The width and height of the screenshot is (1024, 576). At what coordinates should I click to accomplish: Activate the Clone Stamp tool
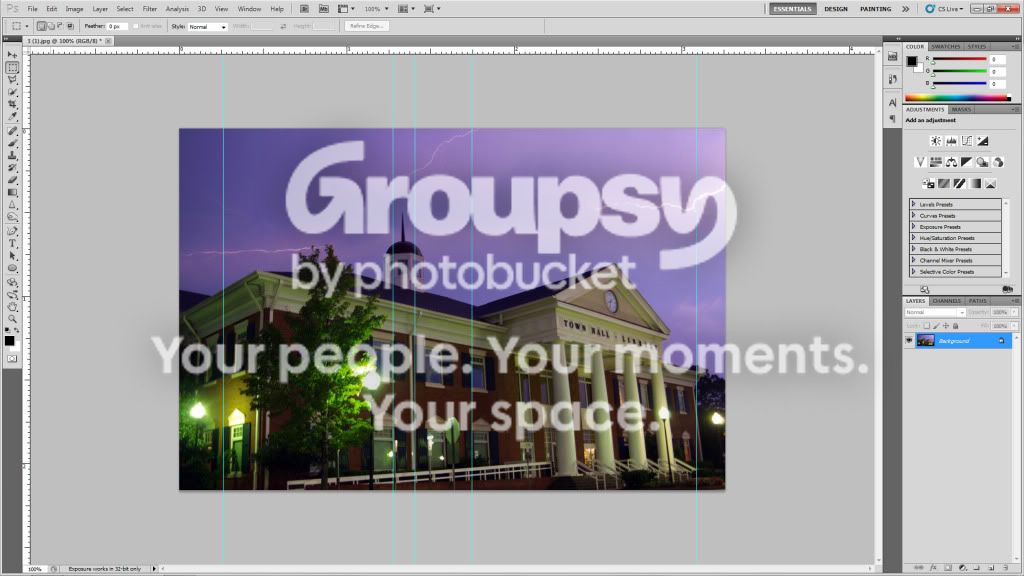pos(12,155)
